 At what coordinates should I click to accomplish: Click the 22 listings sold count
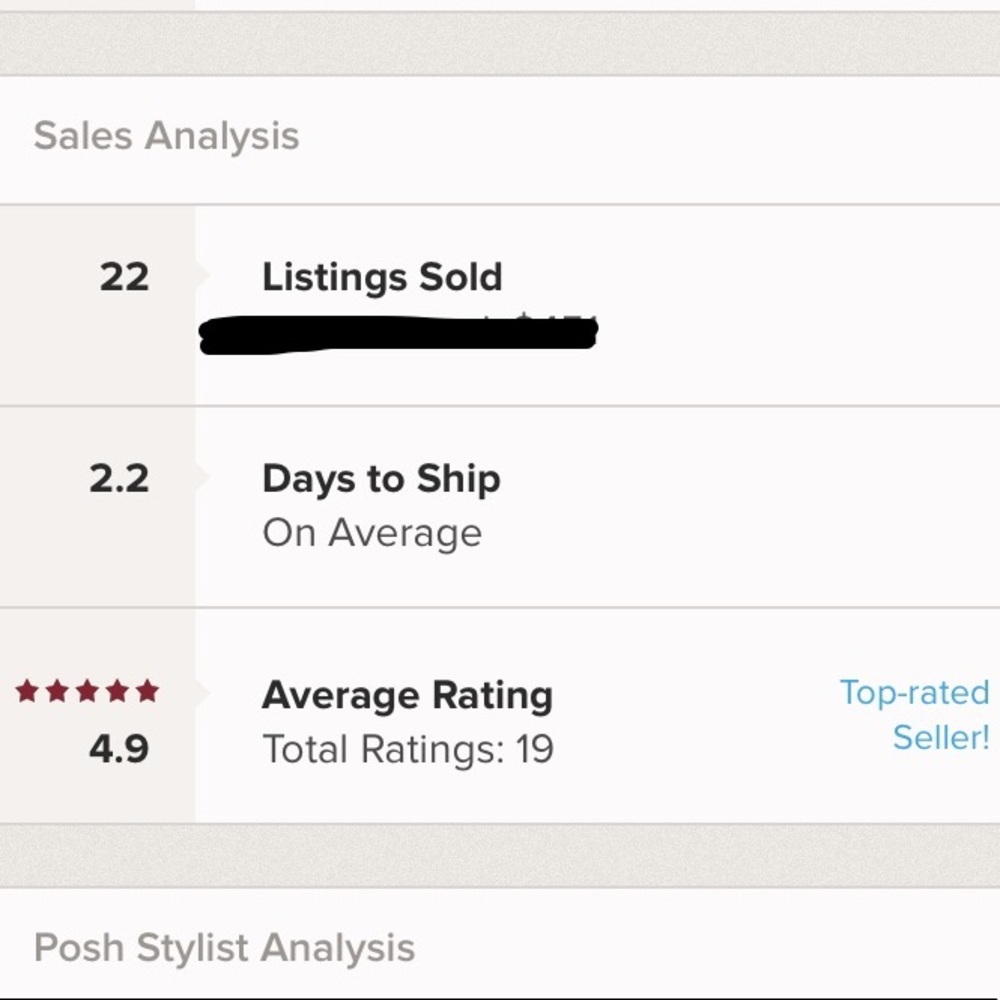pos(123,277)
